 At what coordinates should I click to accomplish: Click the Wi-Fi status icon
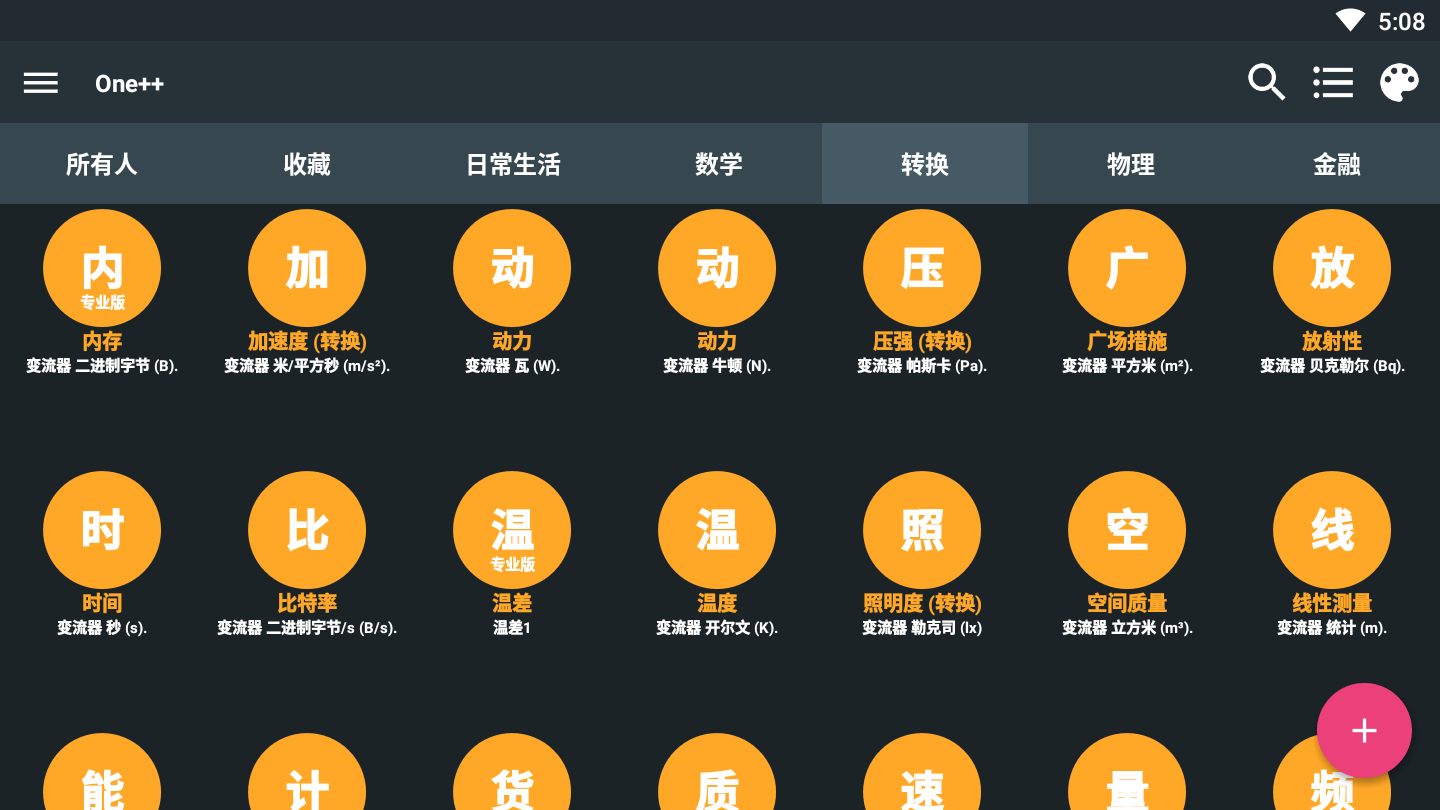point(1350,20)
